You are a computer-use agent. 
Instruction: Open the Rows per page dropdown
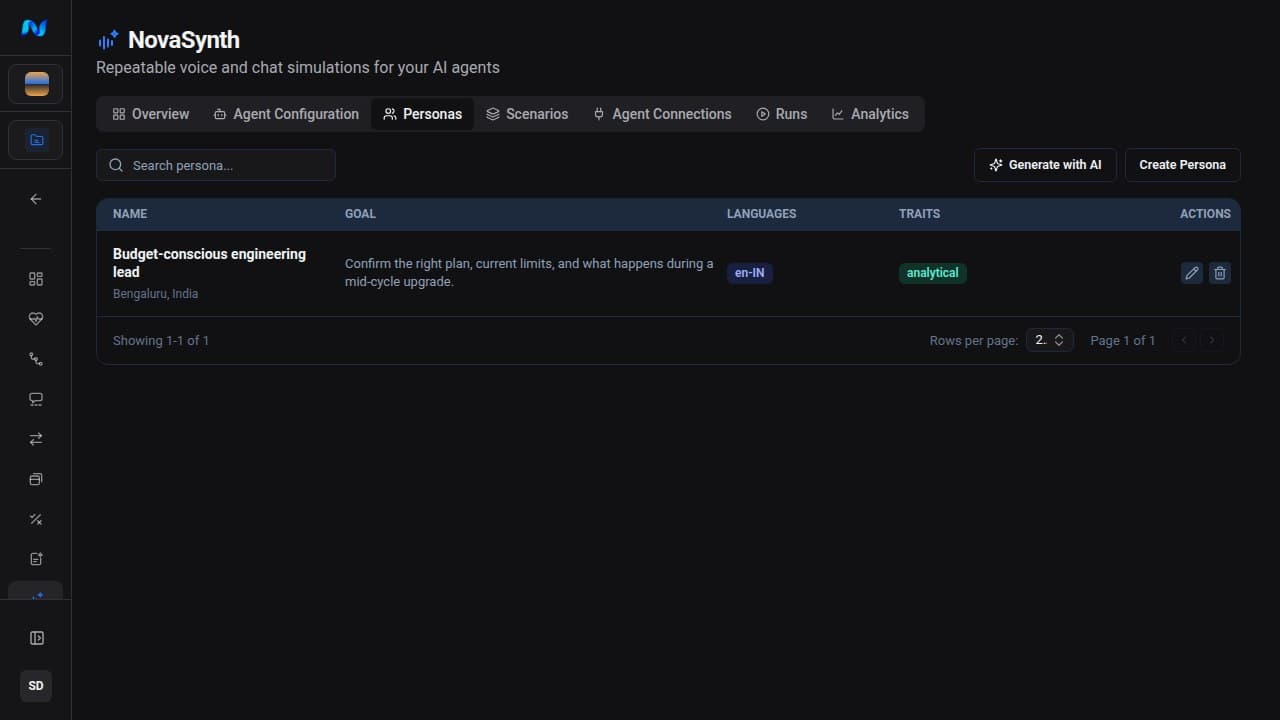pyautogui.click(x=1050, y=340)
